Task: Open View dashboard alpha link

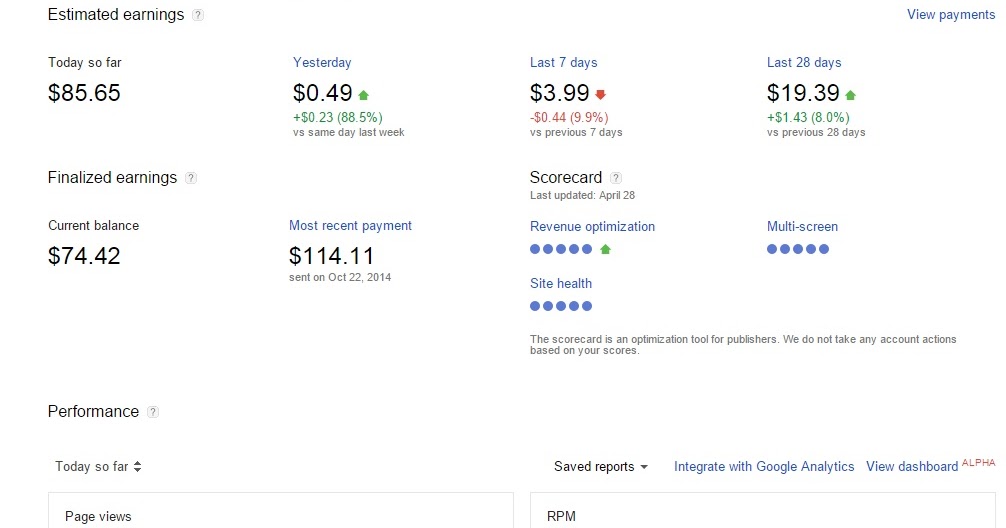Action: [911, 466]
